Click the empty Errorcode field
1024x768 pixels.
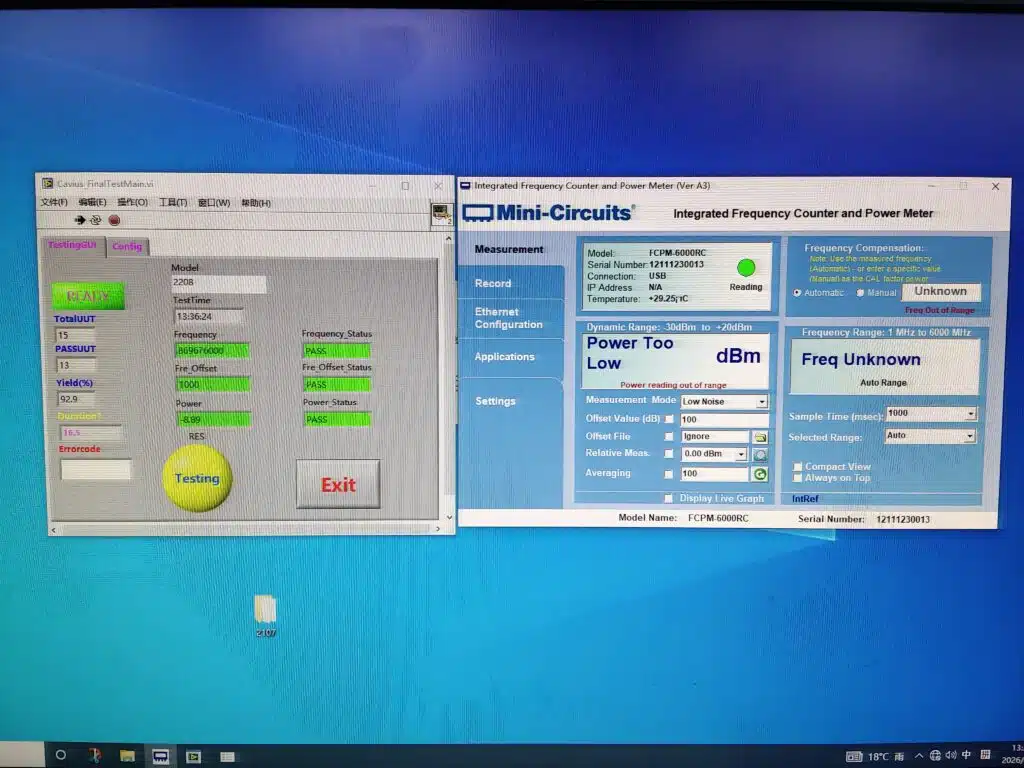(95, 469)
